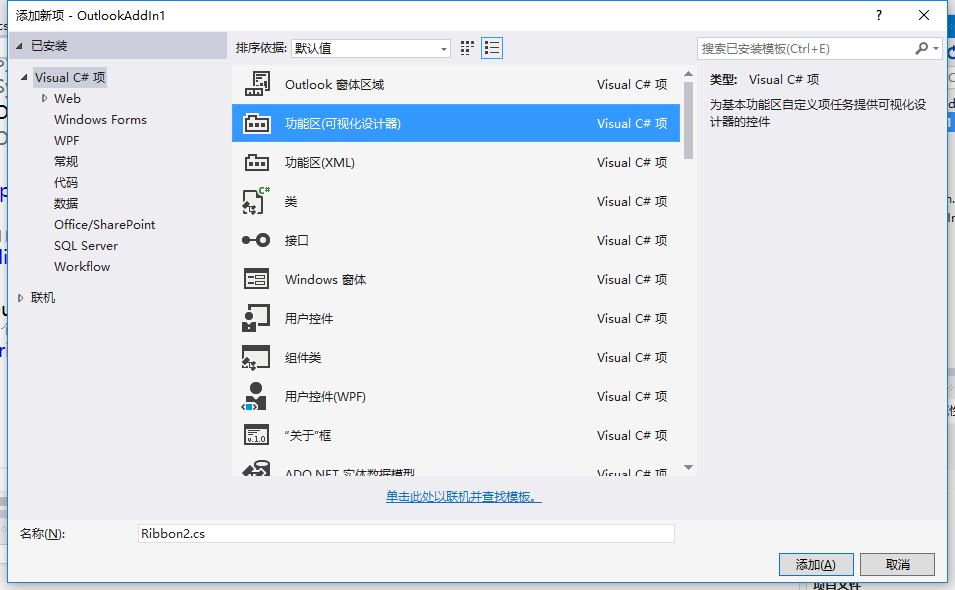Select the SQL Server category
Image resolution: width=955 pixels, height=590 pixels.
coord(86,245)
